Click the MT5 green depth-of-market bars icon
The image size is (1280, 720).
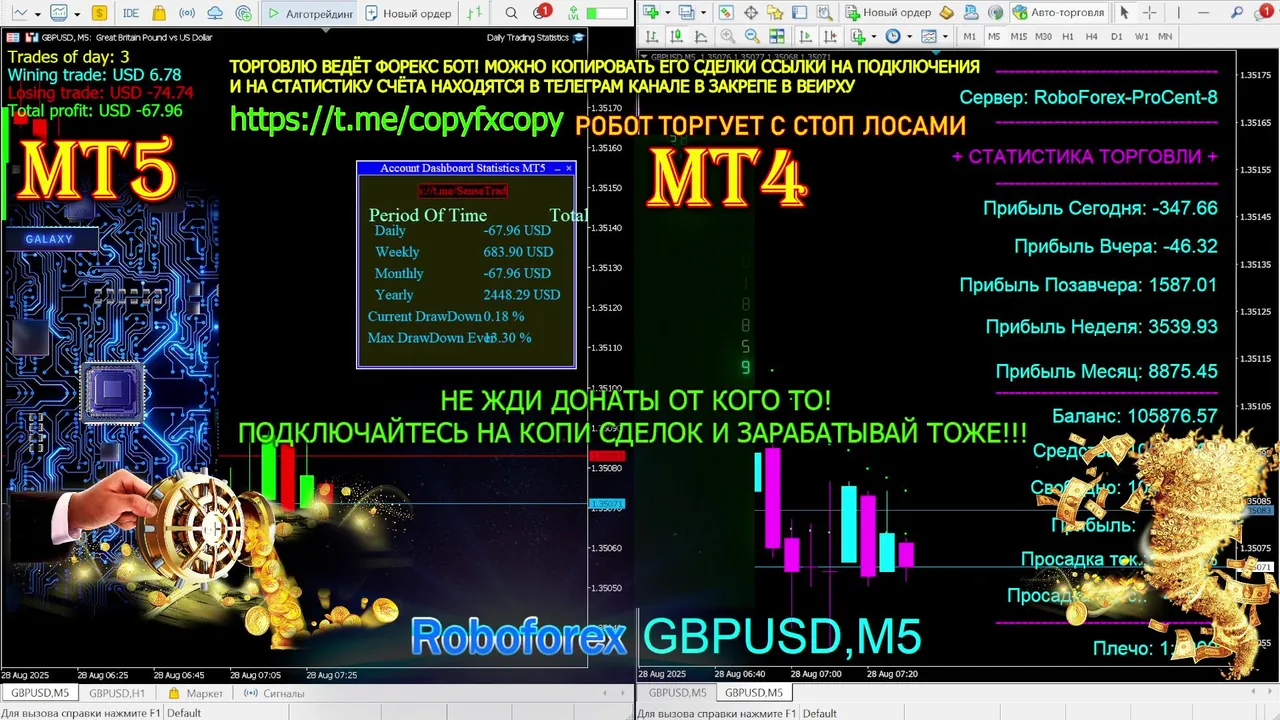coord(475,13)
